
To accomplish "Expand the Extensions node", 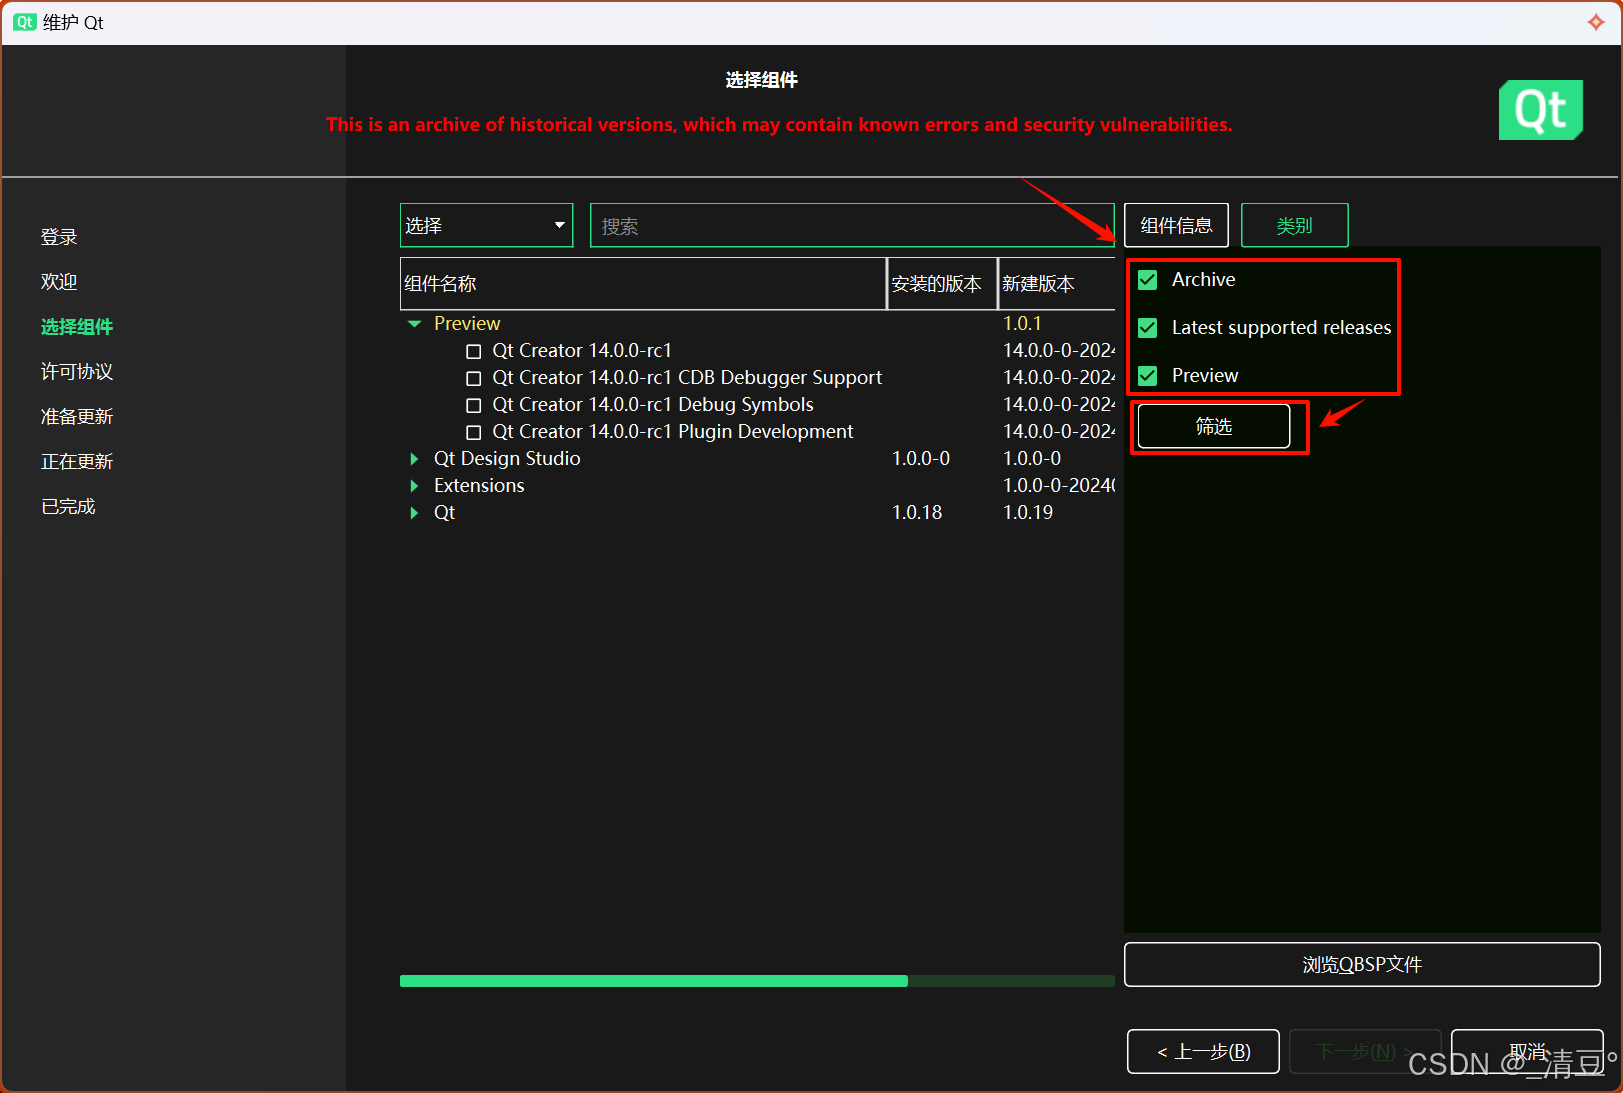I will click(414, 486).
